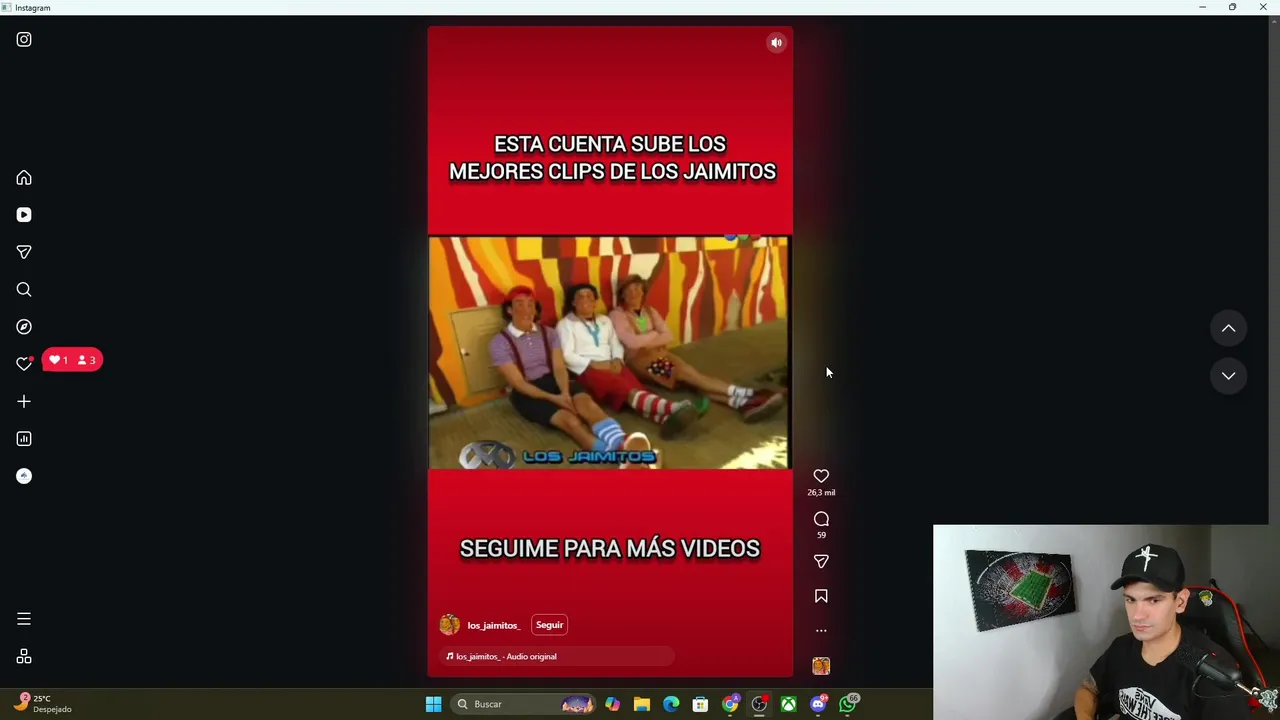Click the Instagram logo in sidebar
1280x720 pixels.
click(x=24, y=40)
